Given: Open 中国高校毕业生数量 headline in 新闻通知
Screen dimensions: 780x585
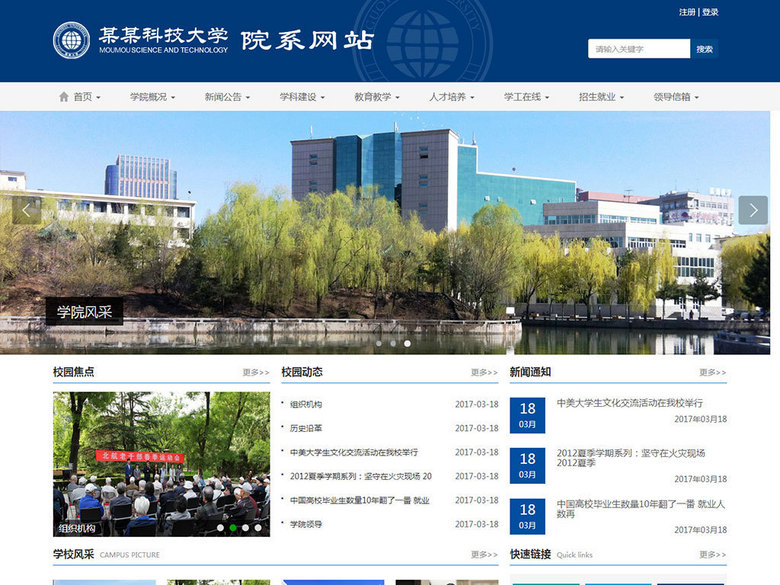Looking at the screenshot, I should coord(640,508).
